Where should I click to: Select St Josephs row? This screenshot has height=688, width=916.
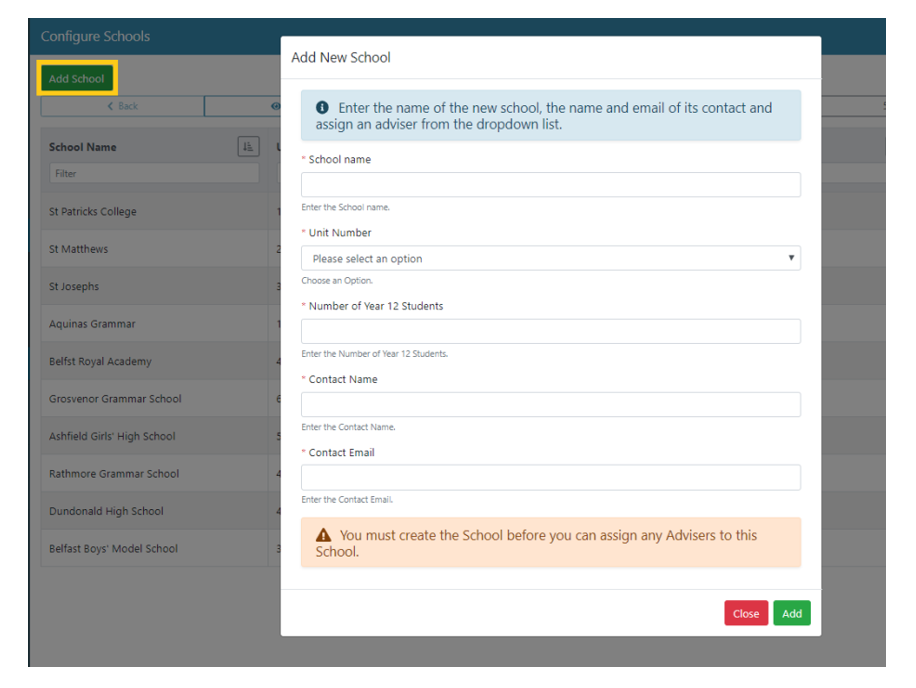tap(161, 286)
